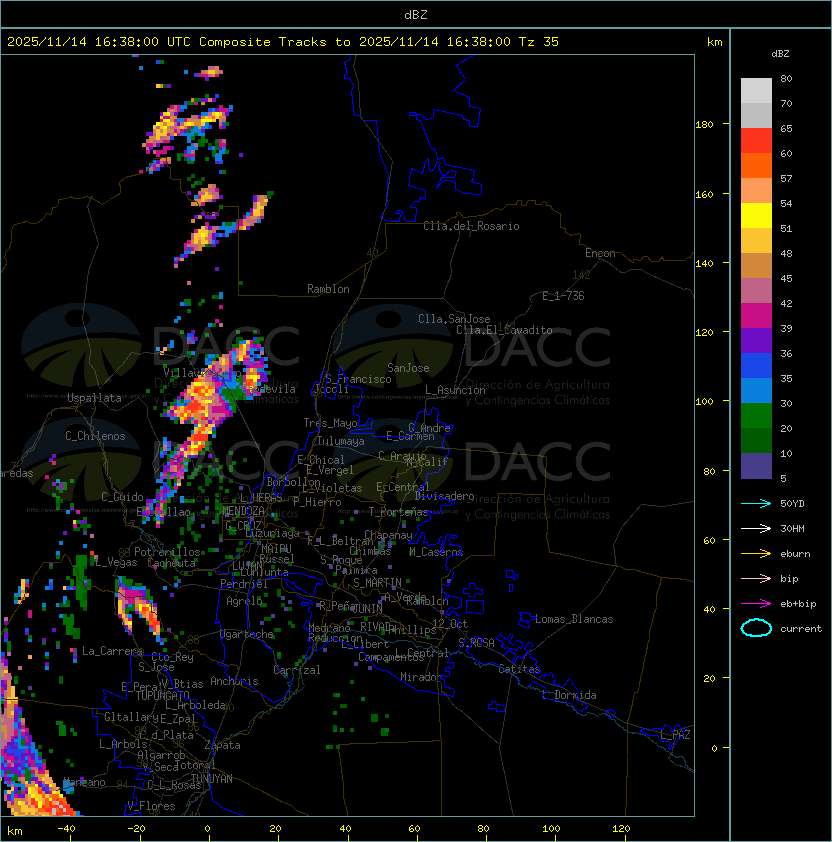Choose the purple swatch between 39 and 36

coord(756,340)
